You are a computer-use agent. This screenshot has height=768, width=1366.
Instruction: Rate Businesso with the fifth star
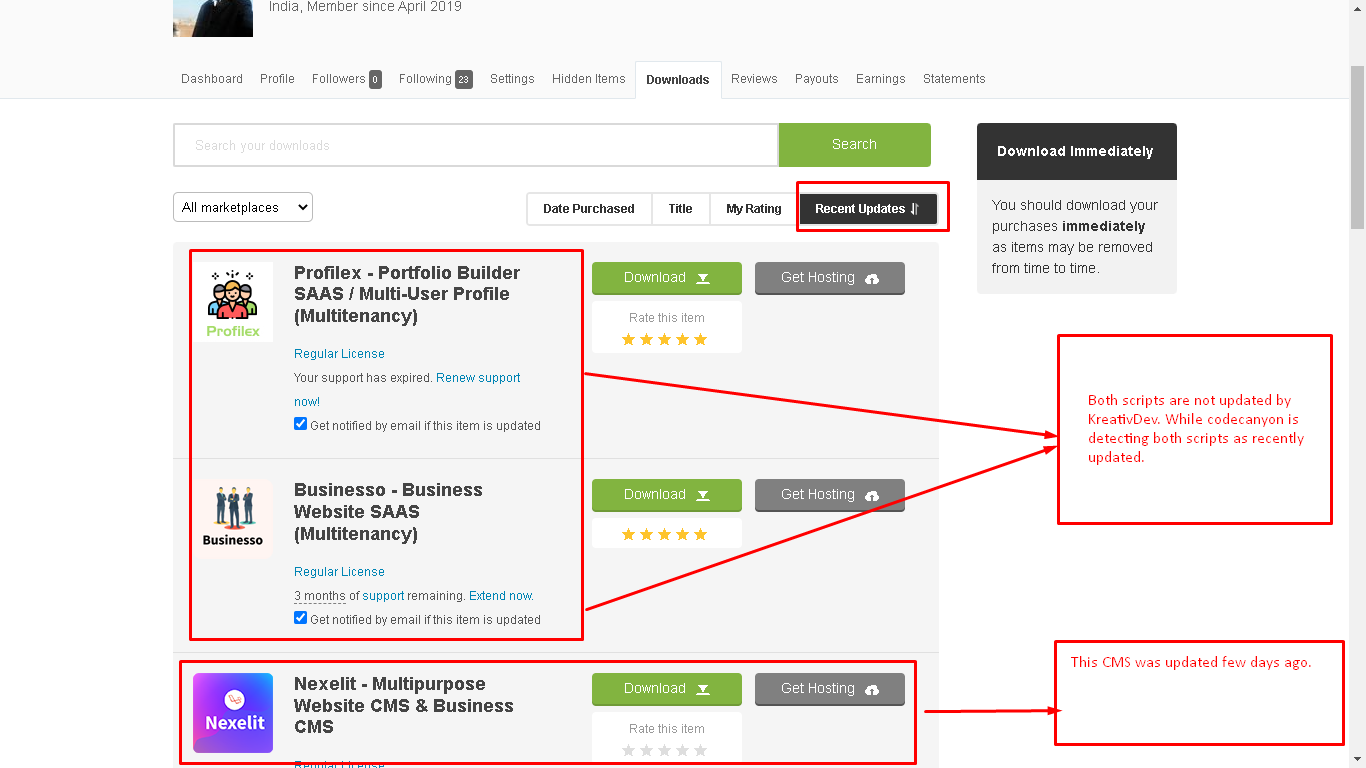700,535
